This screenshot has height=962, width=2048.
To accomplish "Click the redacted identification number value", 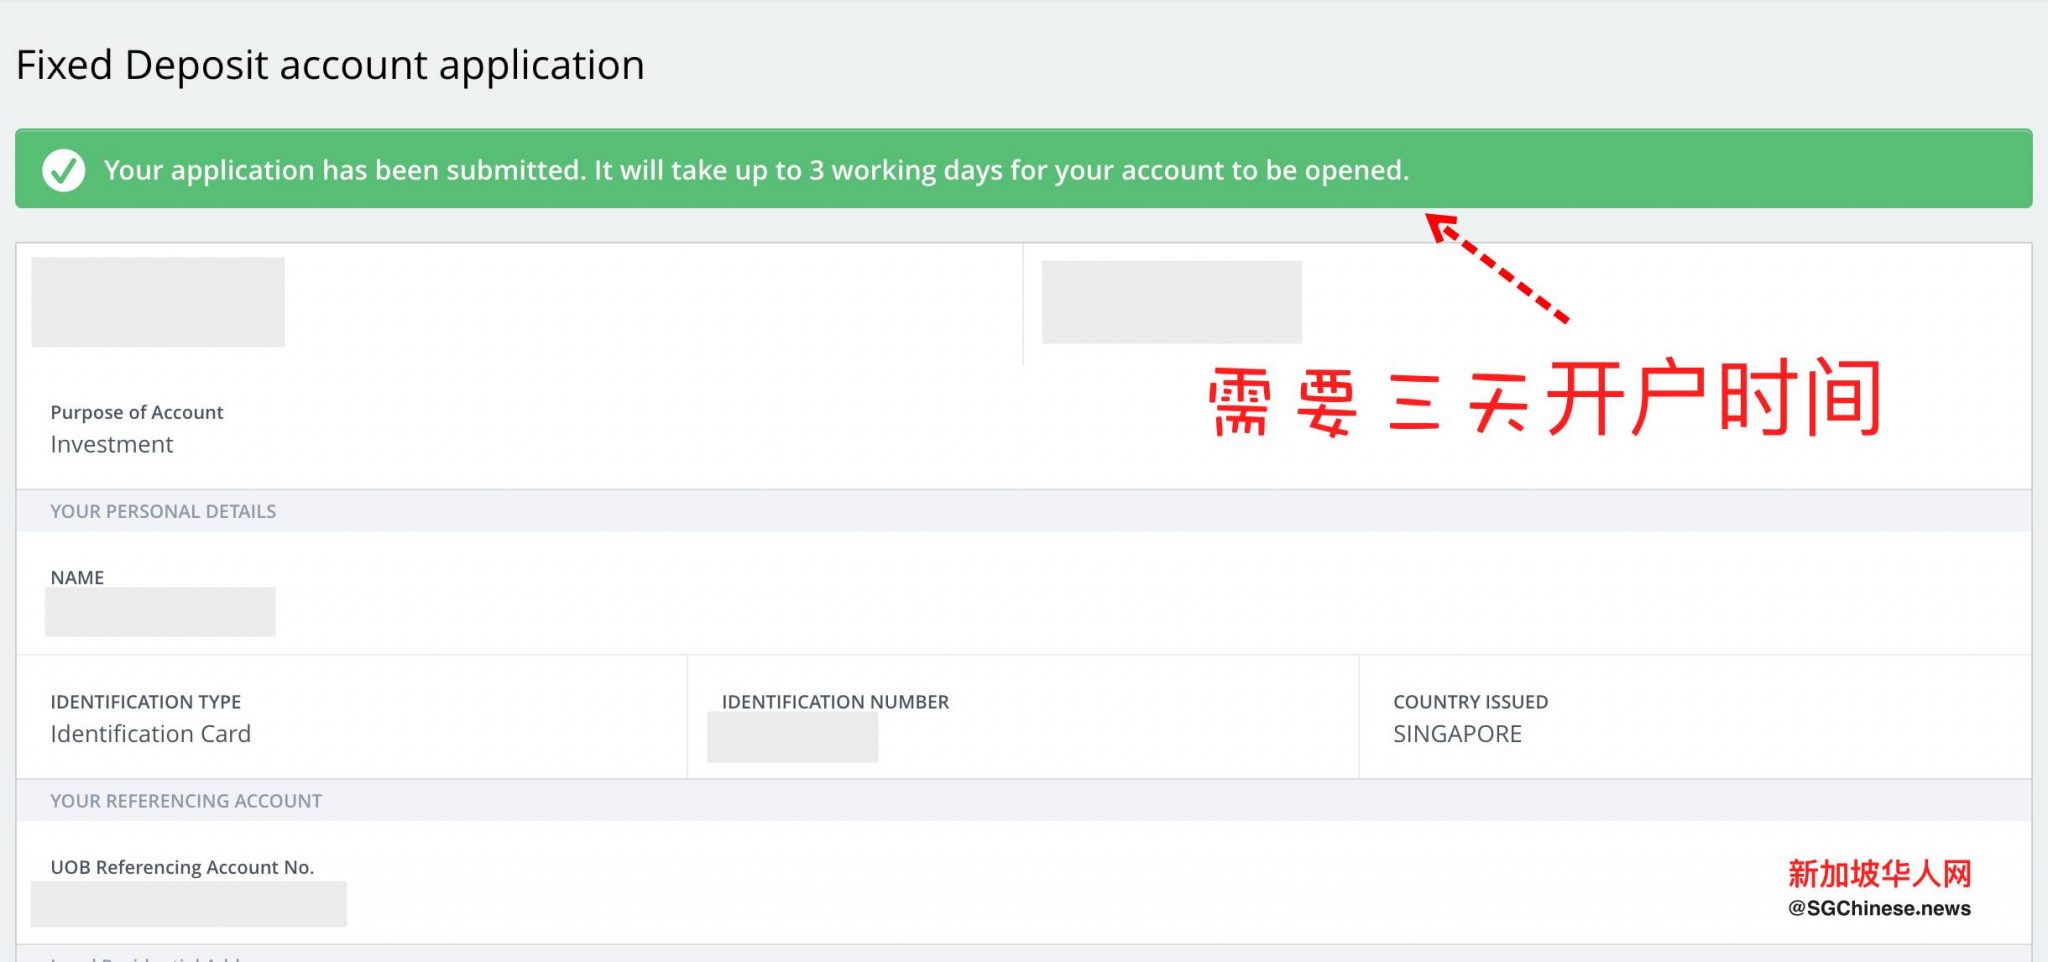I will point(792,738).
